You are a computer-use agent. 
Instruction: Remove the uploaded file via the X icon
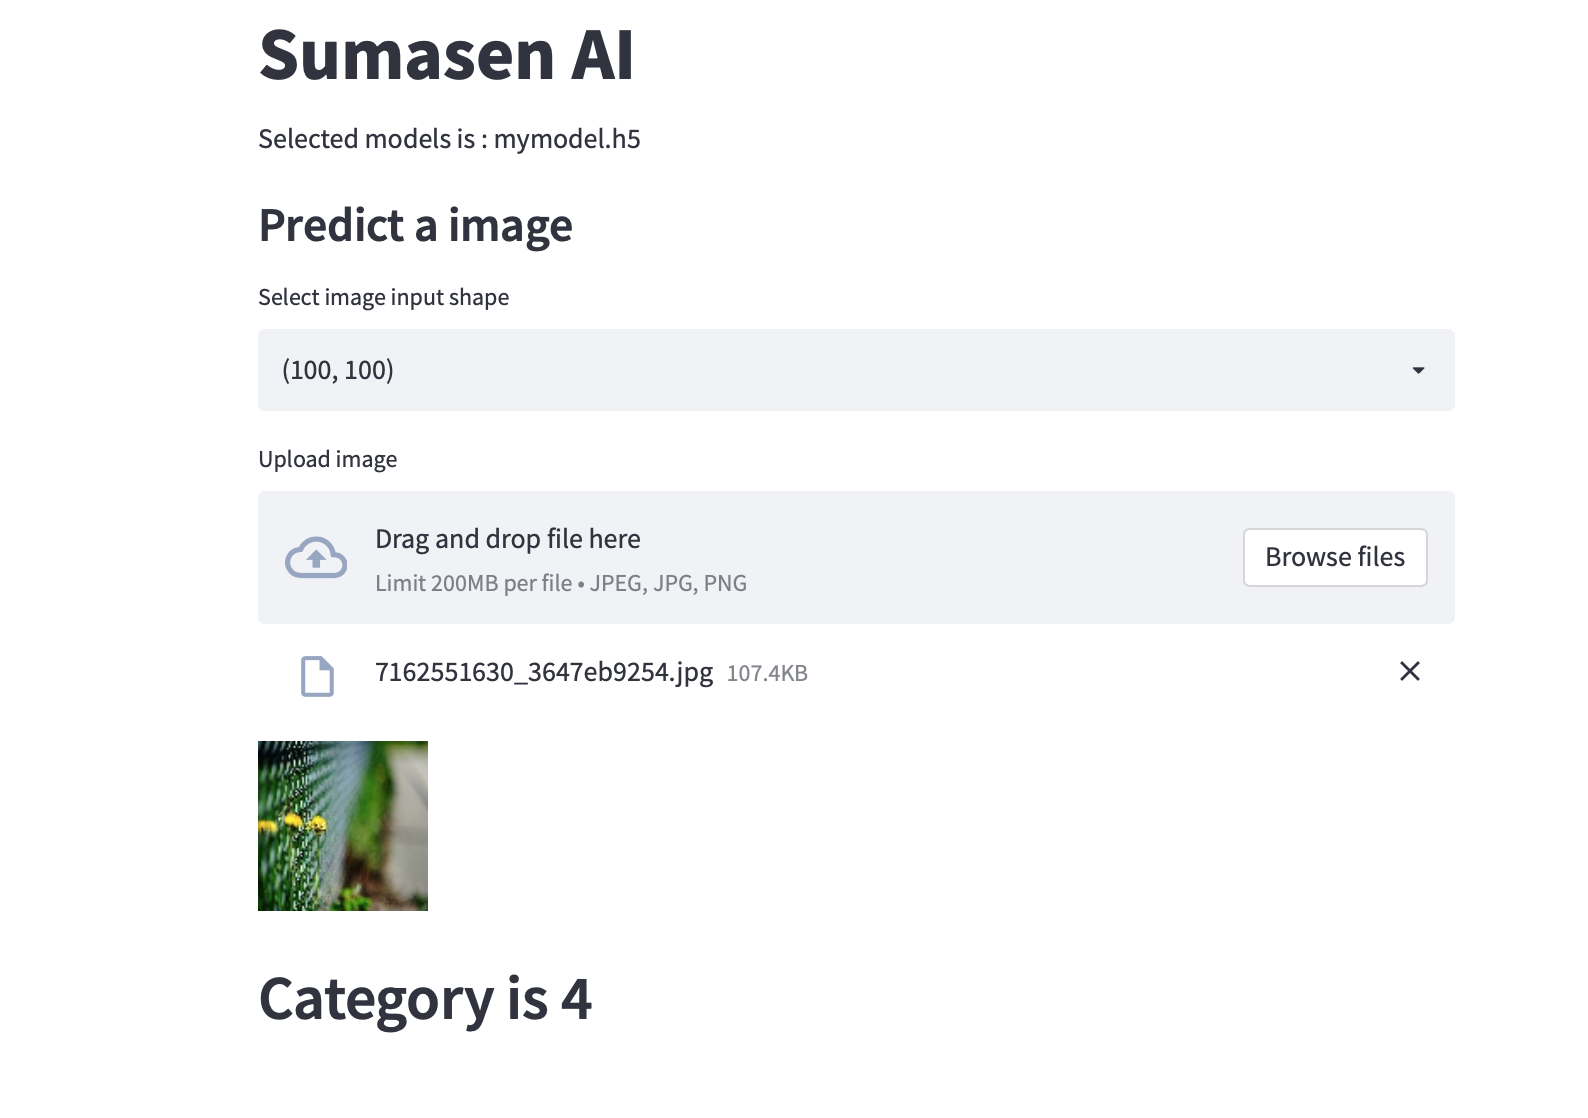1410,672
